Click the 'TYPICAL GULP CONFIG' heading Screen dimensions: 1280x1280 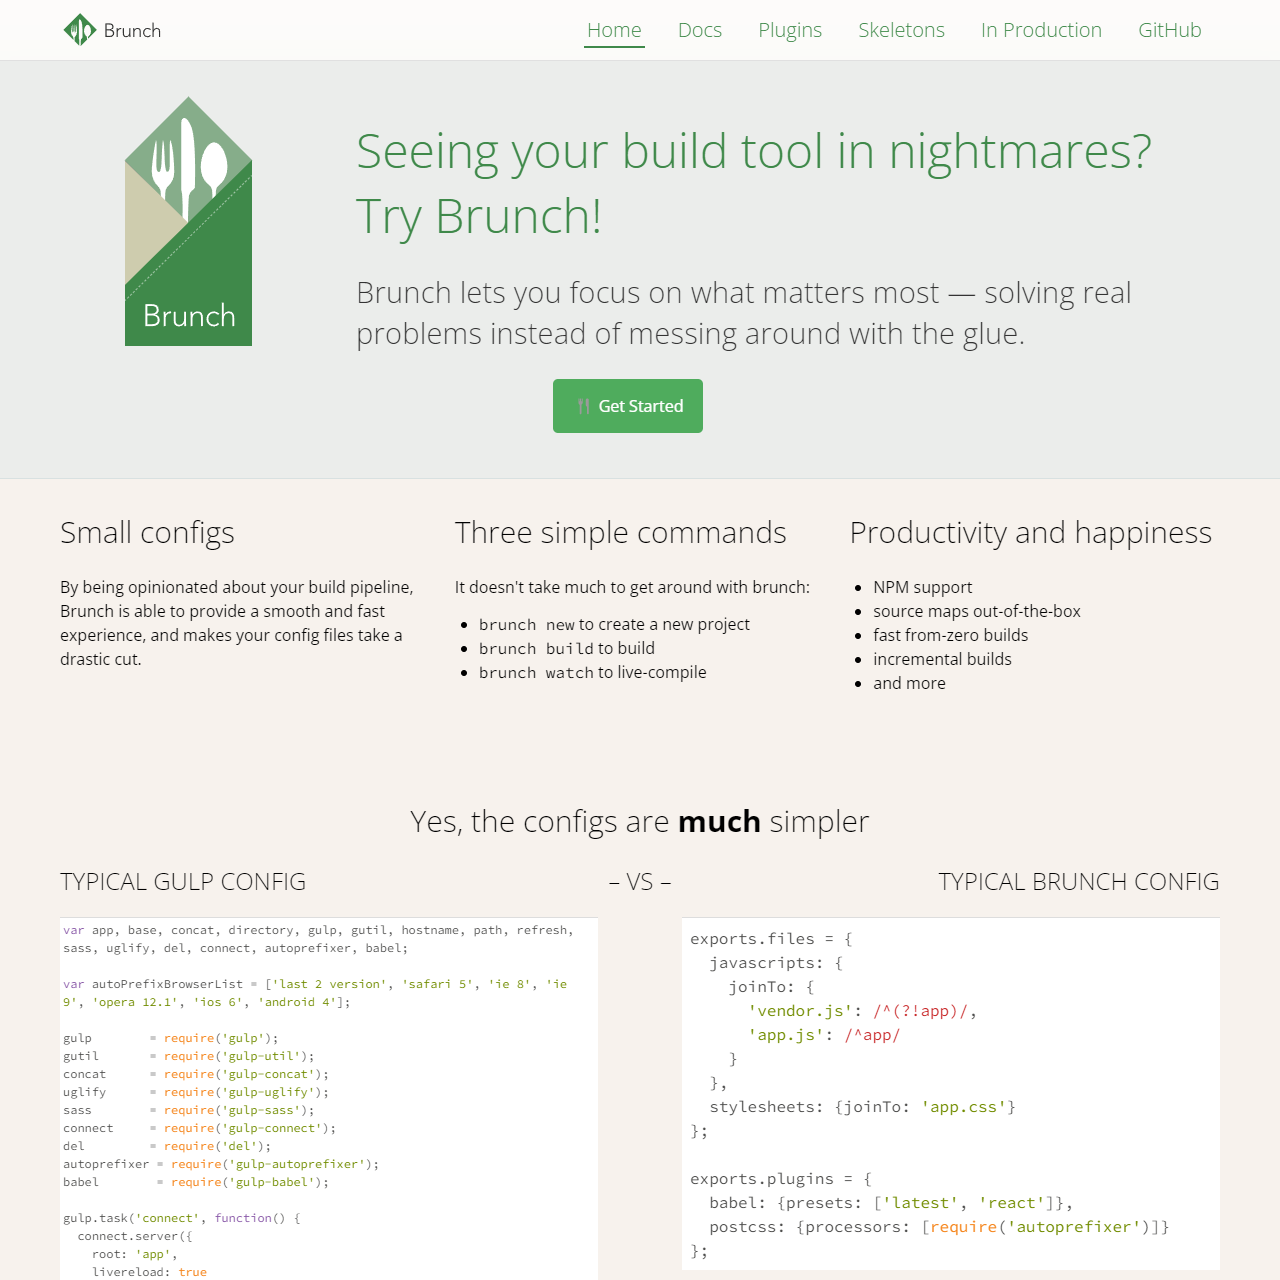183,882
